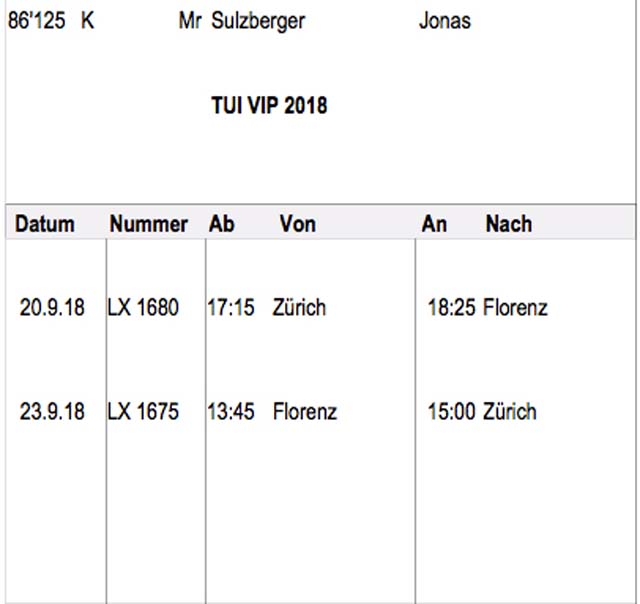Click the TUI VIP 2018 title

point(269,105)
